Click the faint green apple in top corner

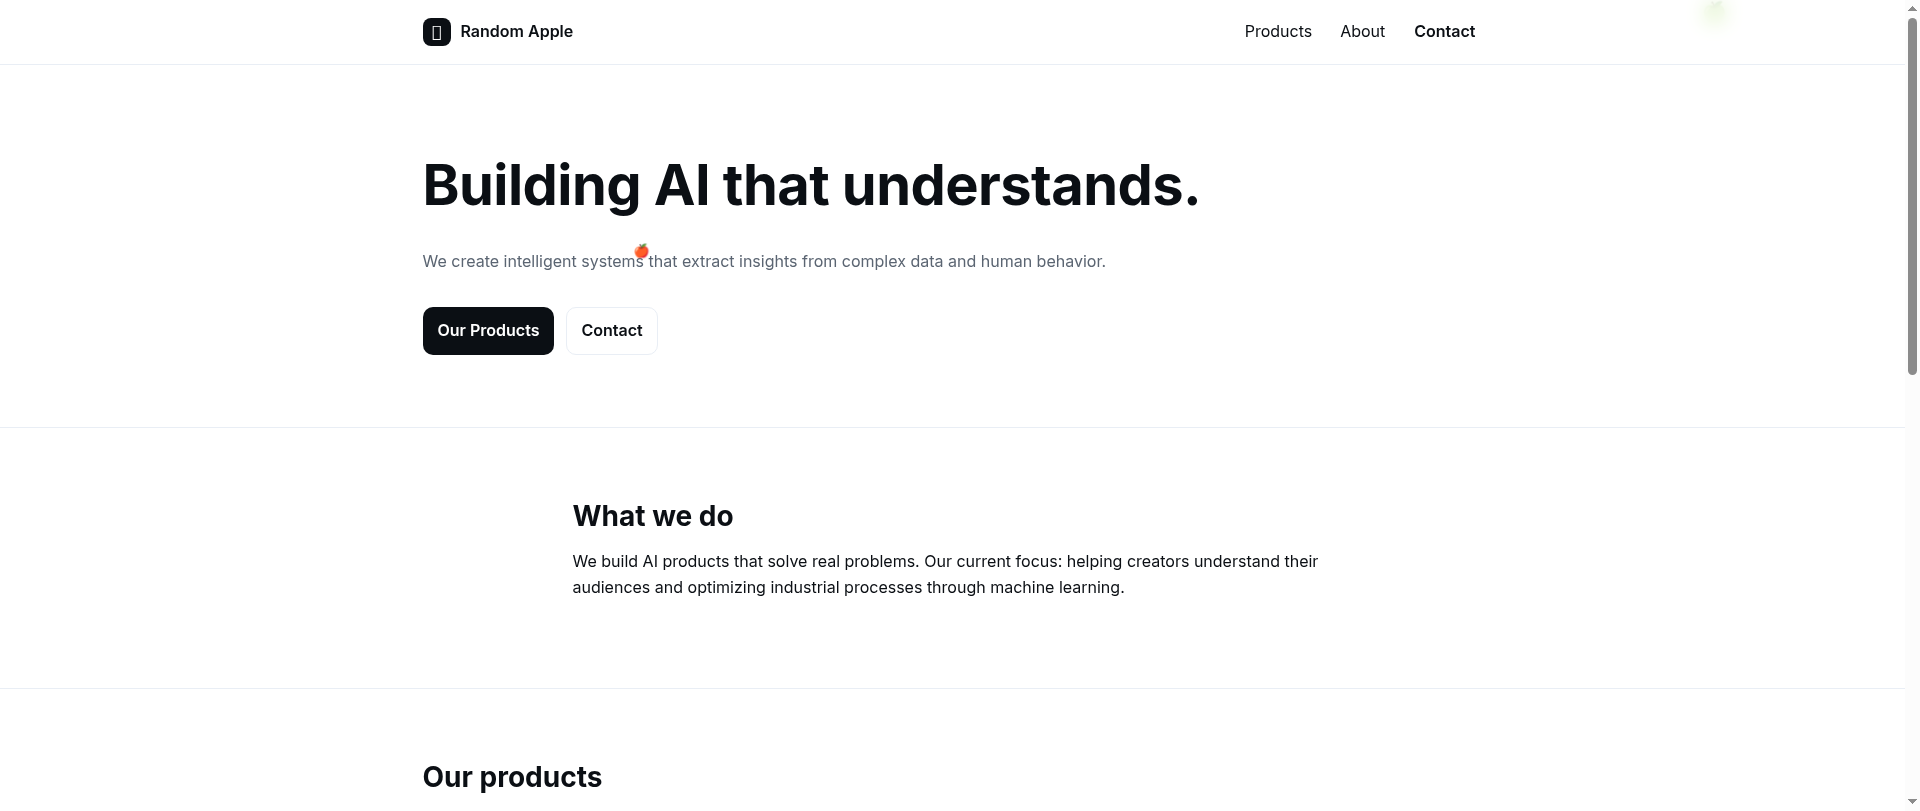(x=1715, y=11)
